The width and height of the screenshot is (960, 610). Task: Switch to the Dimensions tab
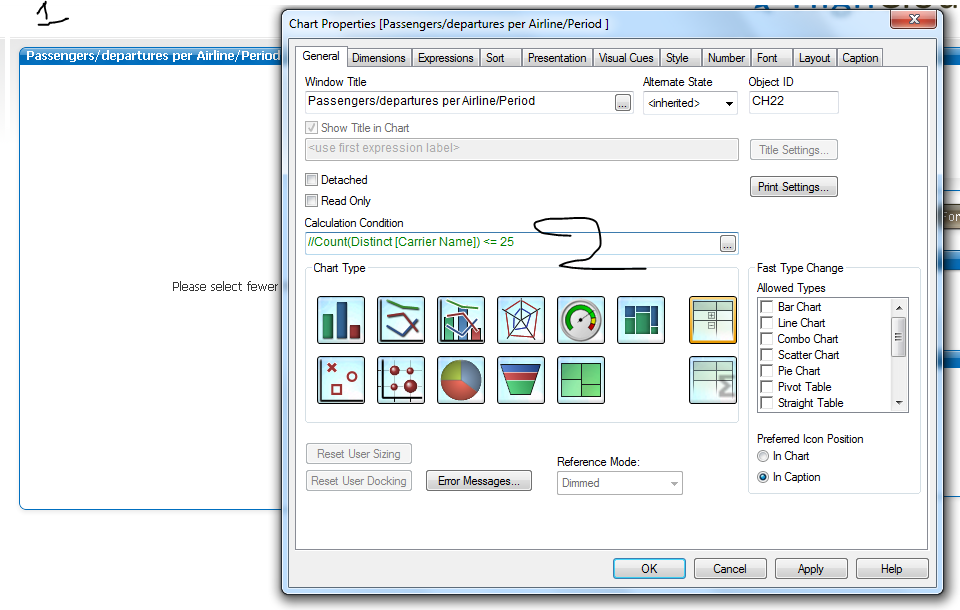point(378,58)
